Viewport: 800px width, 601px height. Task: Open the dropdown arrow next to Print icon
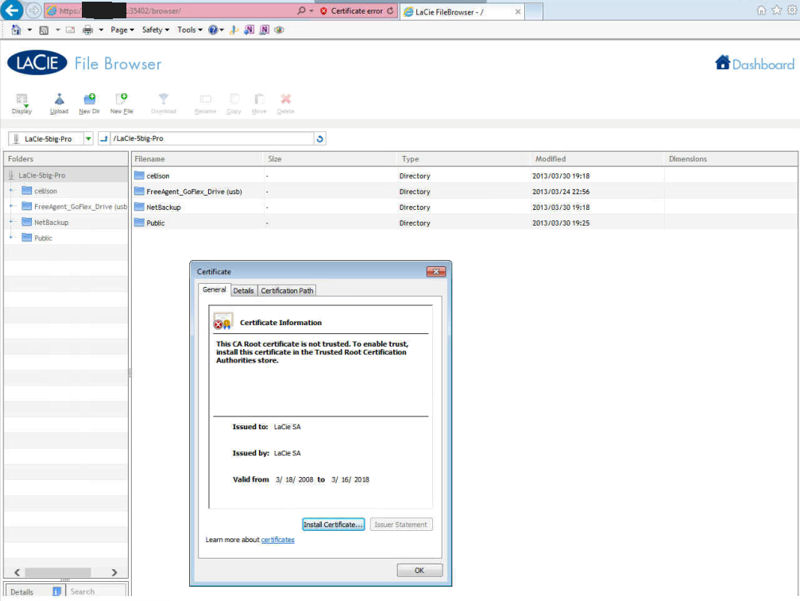pos(101,30)
